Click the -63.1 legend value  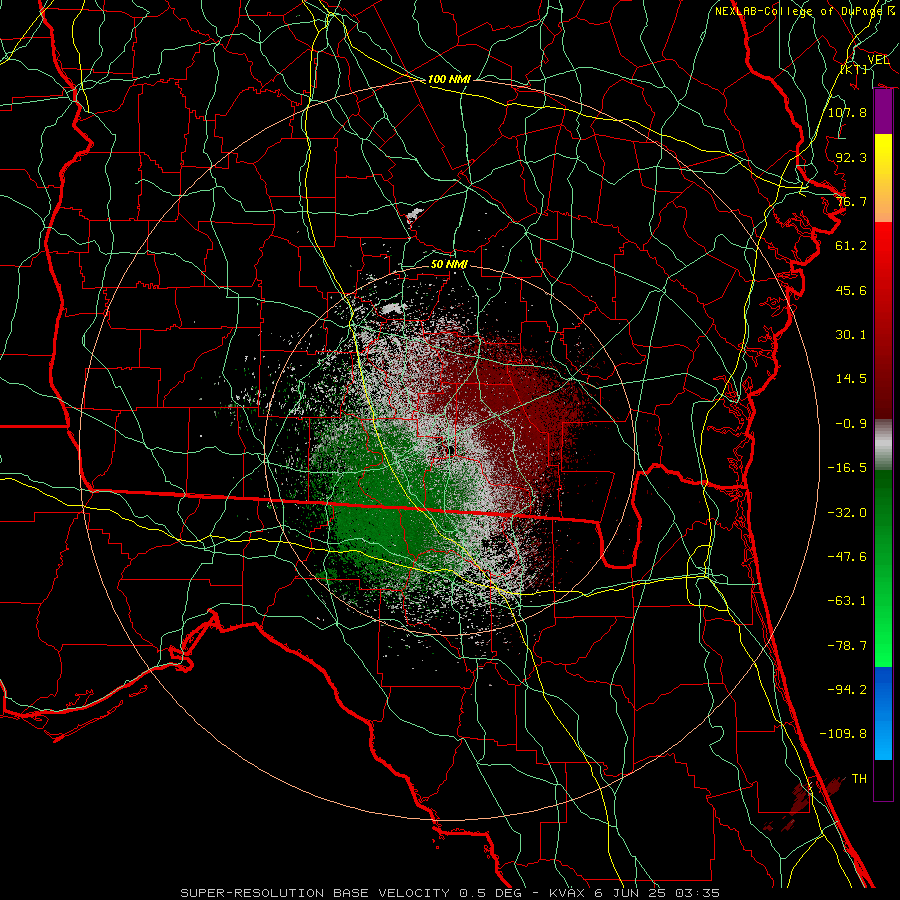(847, 601)
